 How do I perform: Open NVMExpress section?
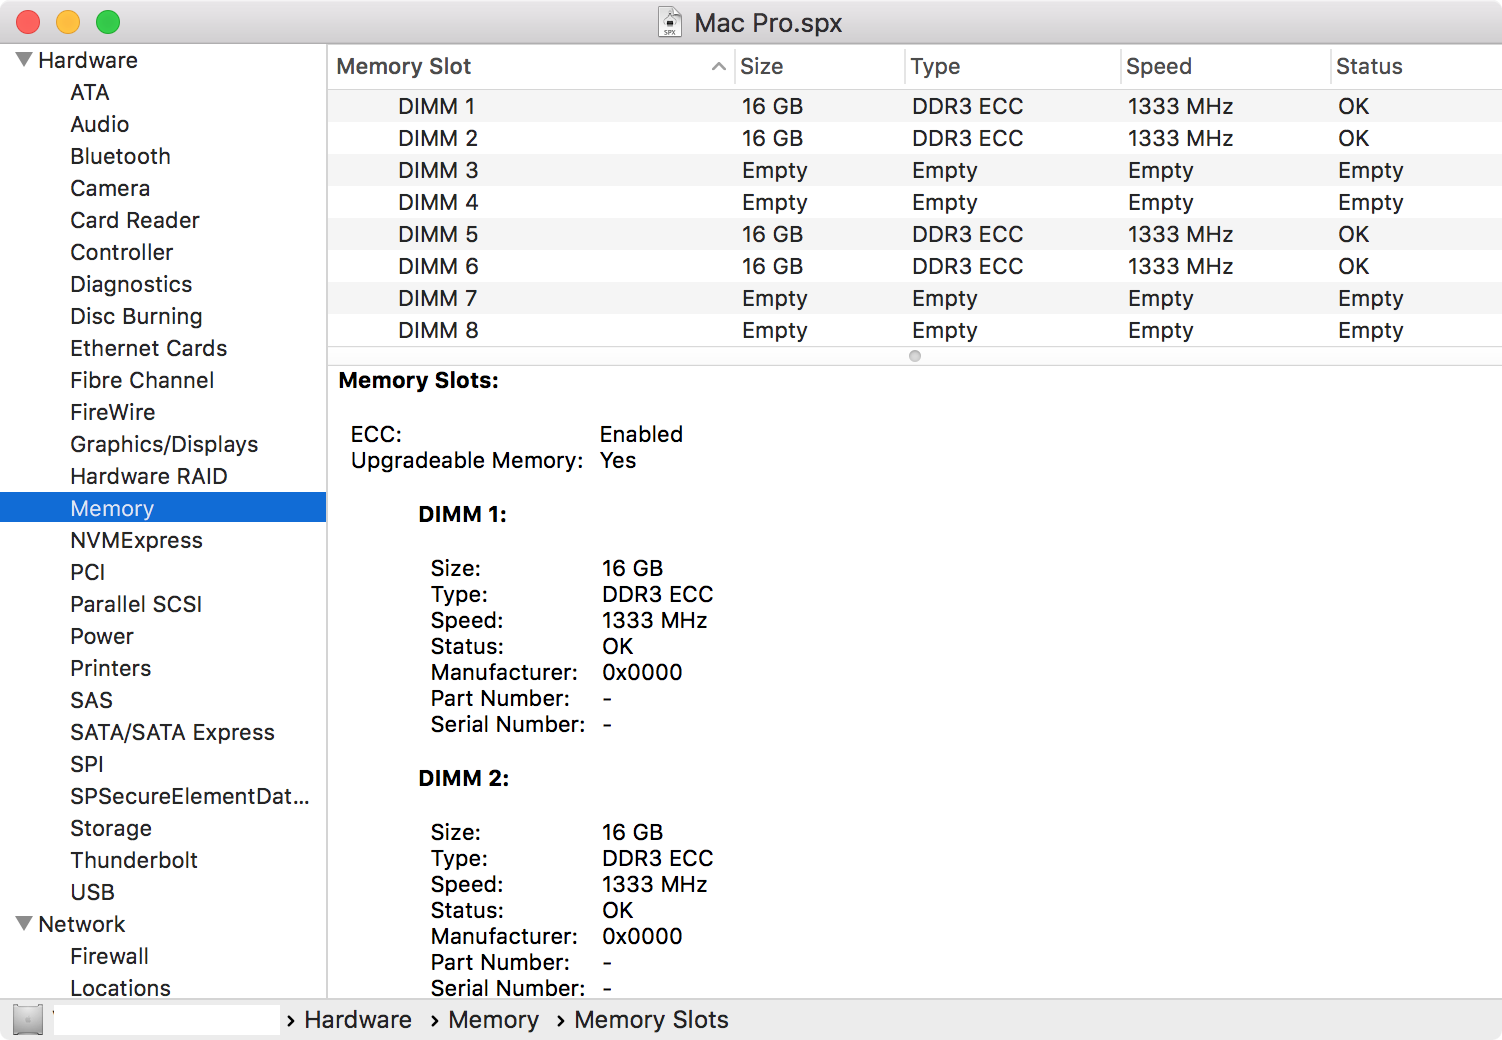[x=136, y=540]
